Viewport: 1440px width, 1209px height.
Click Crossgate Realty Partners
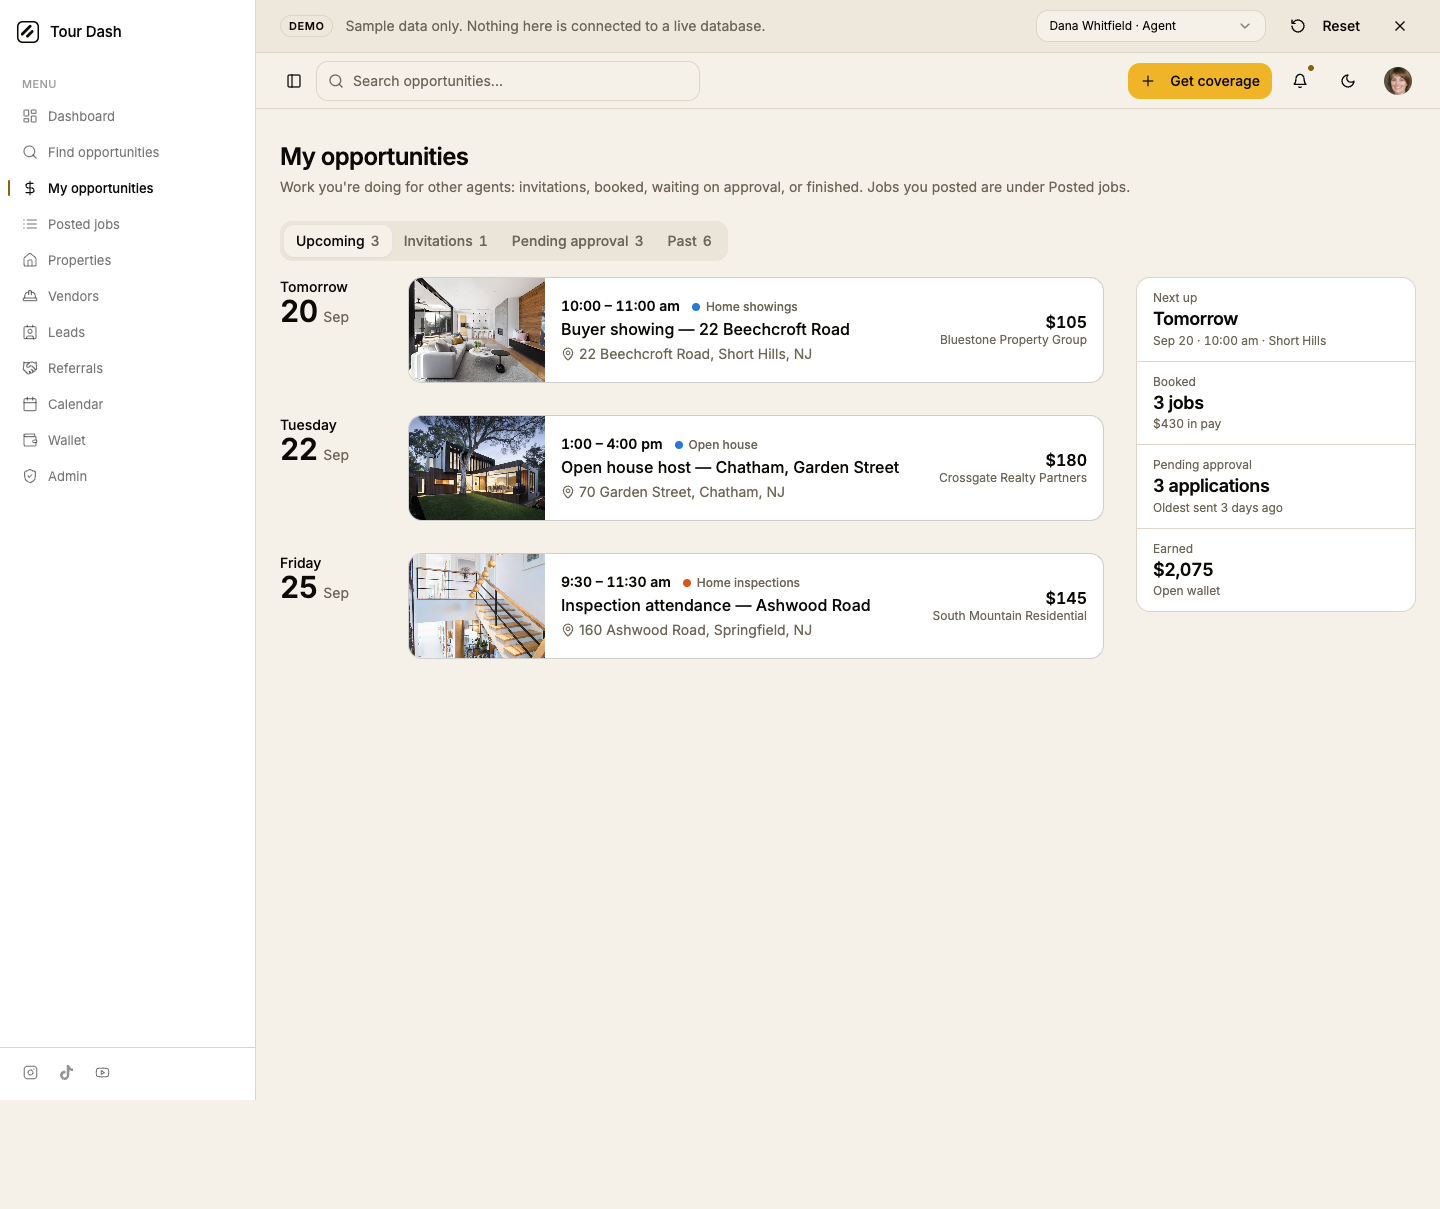click(x=1013, y=478)
